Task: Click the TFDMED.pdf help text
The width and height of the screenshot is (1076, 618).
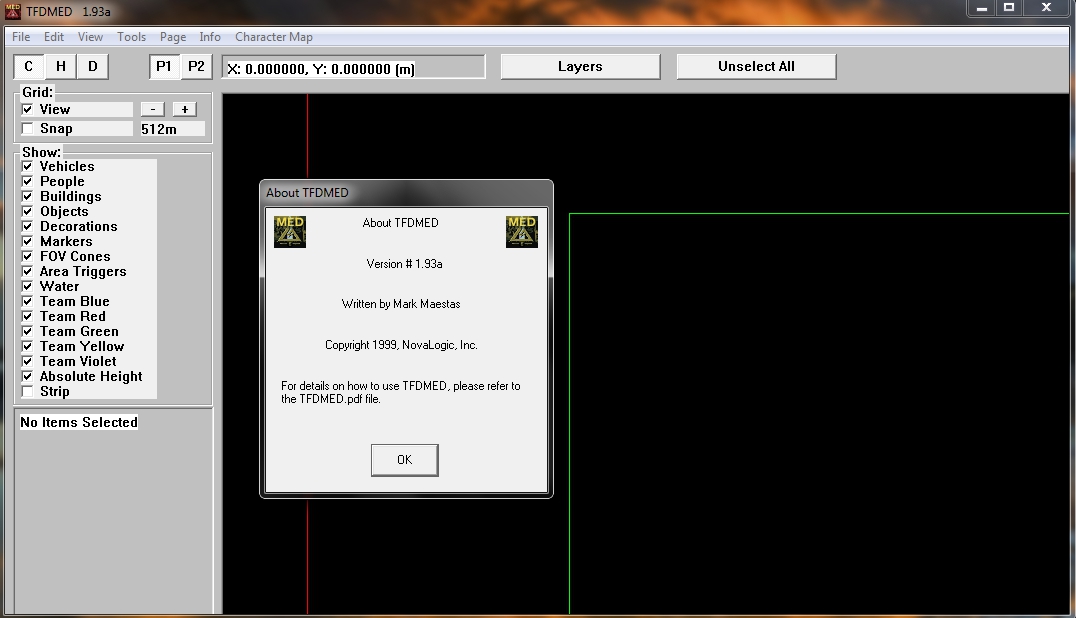Action: pyautogui.click(x=401, y=392)
